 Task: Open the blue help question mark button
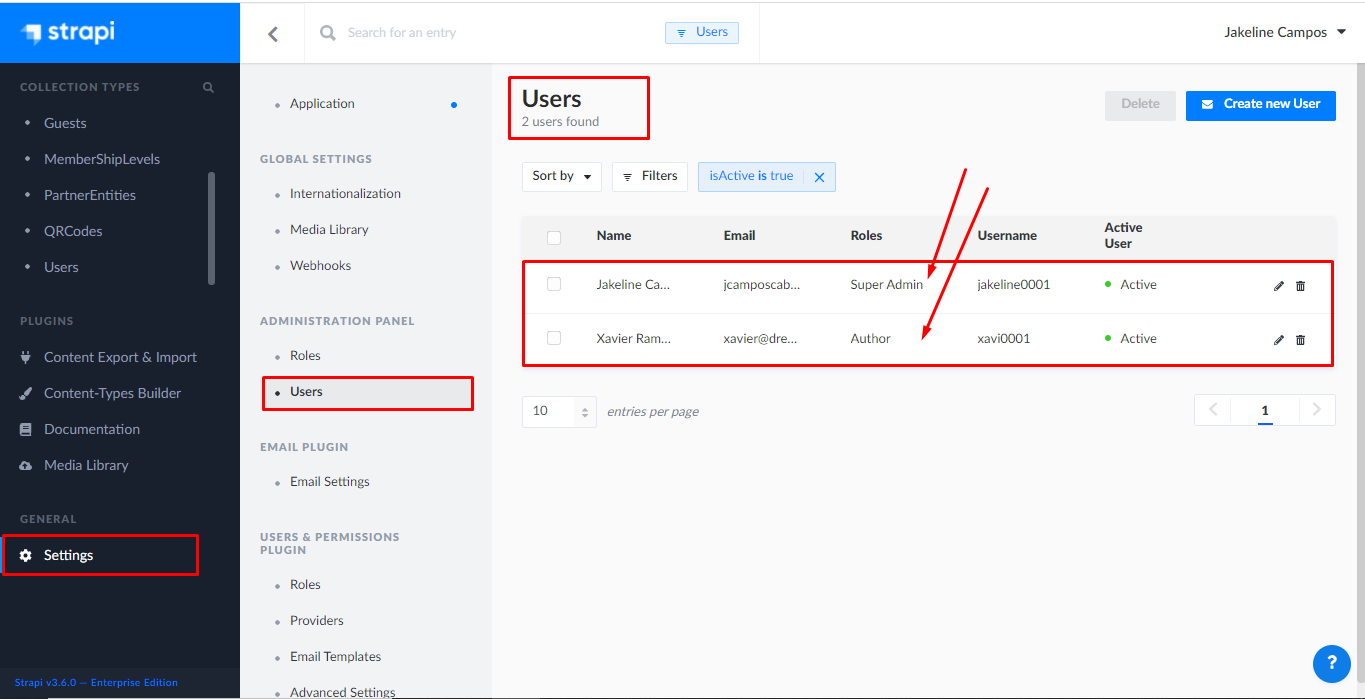1331,662
